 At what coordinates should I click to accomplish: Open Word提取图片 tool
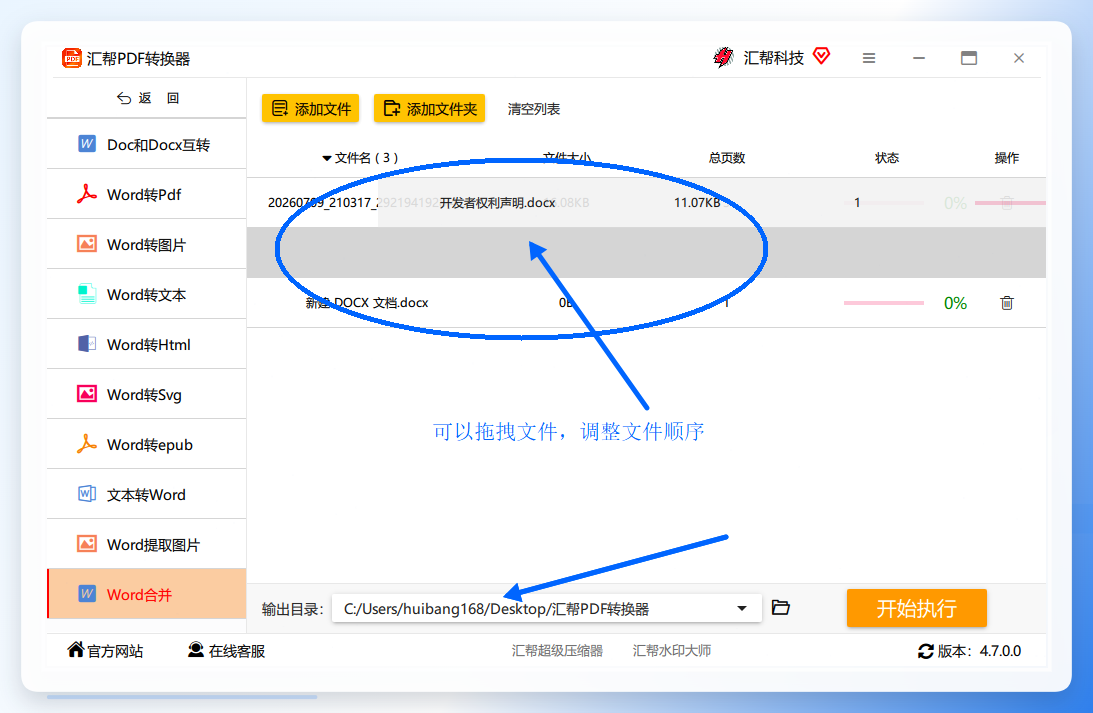pos(147,544)
